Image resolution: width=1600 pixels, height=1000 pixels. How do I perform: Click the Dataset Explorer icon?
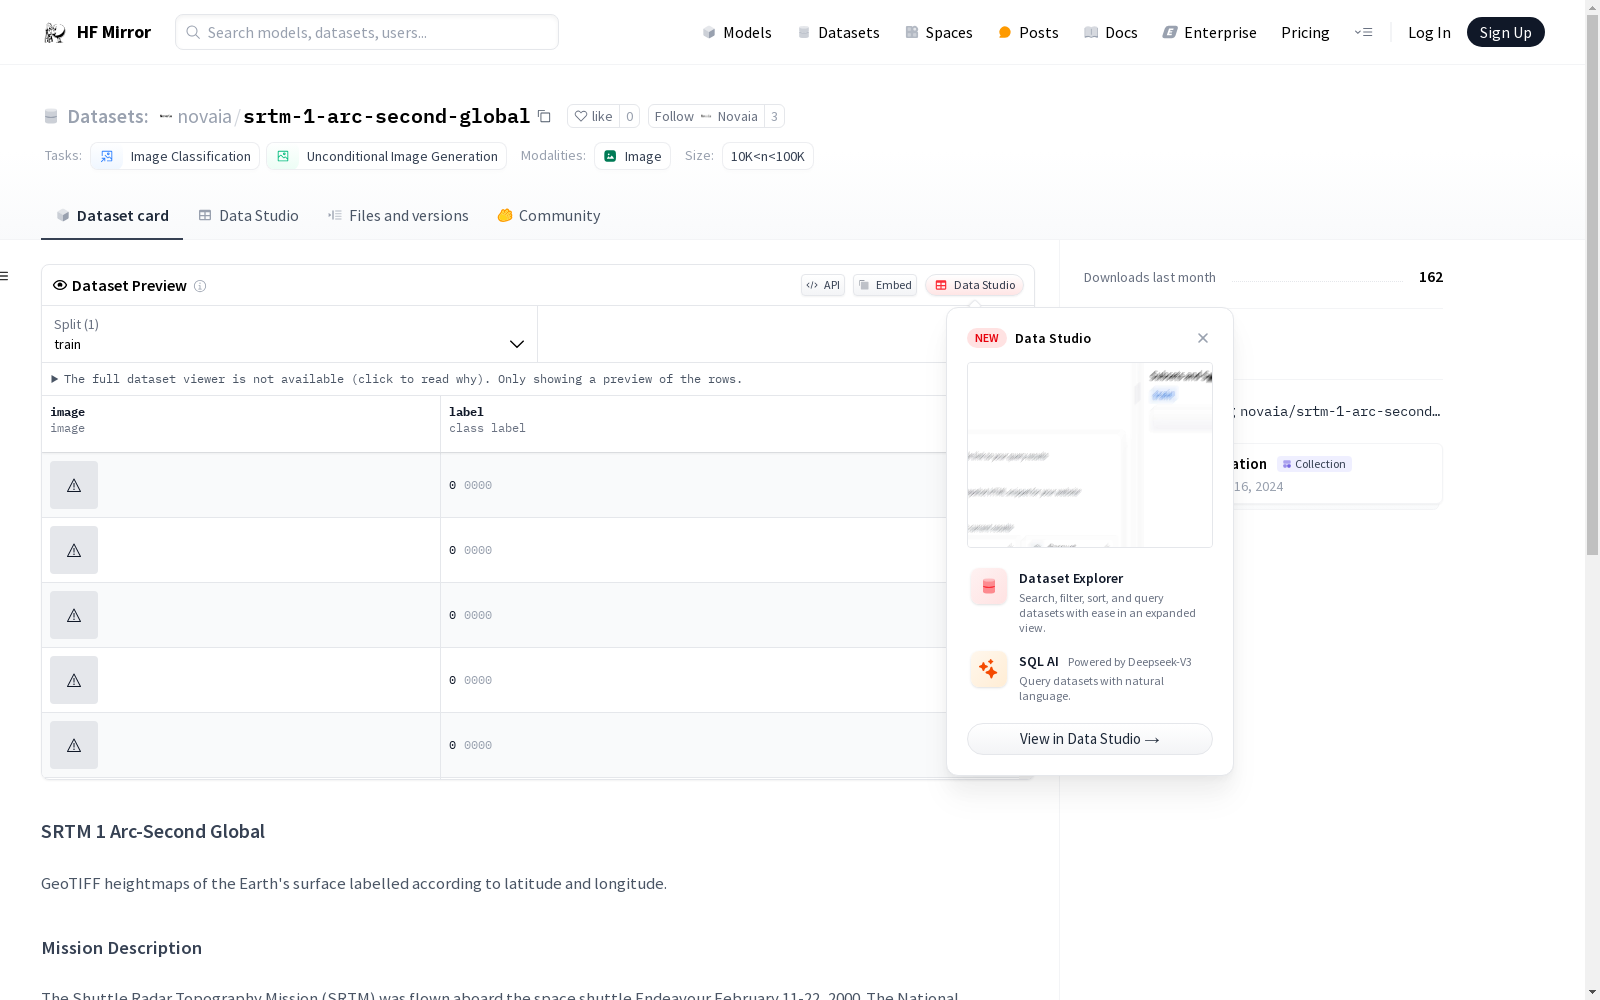point(989,587)
